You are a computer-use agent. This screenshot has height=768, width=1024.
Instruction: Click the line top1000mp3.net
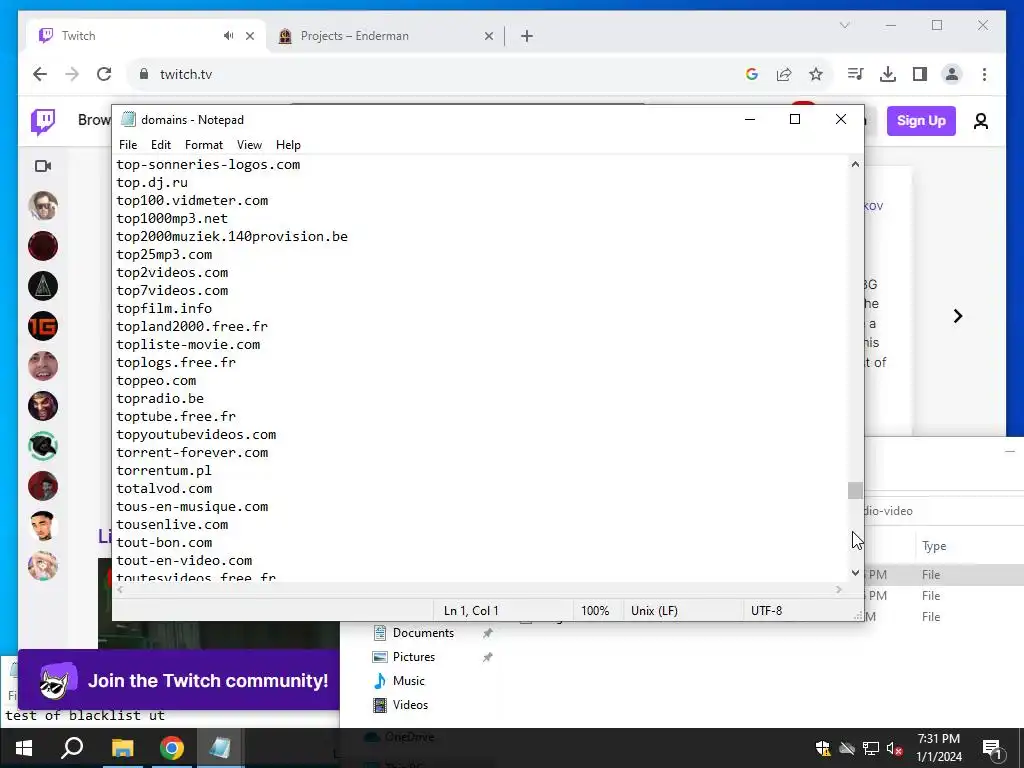click(172, 219)
